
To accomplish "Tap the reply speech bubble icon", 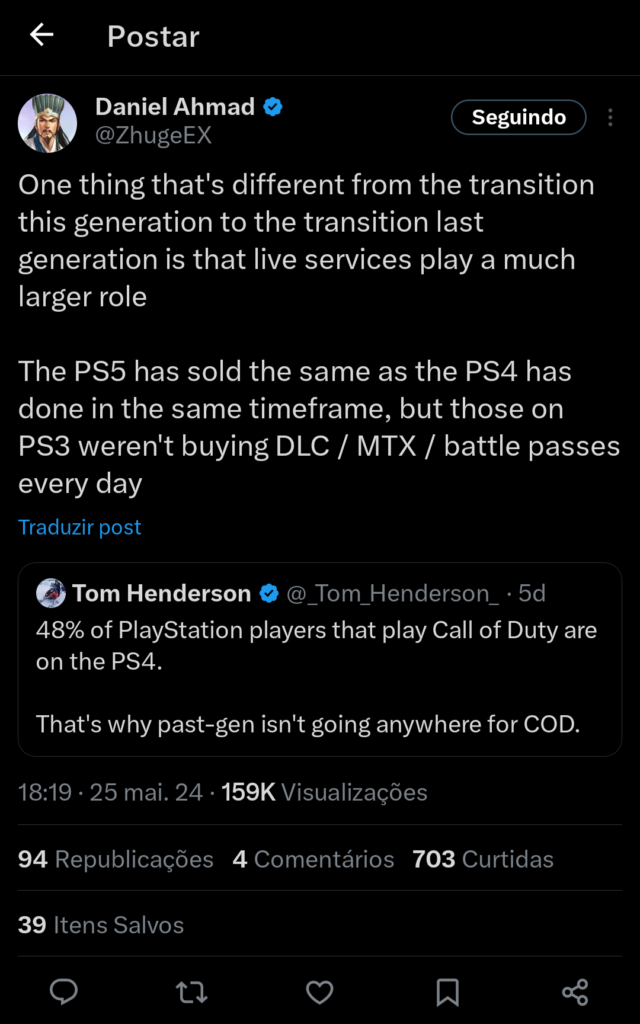I will 64,991.
